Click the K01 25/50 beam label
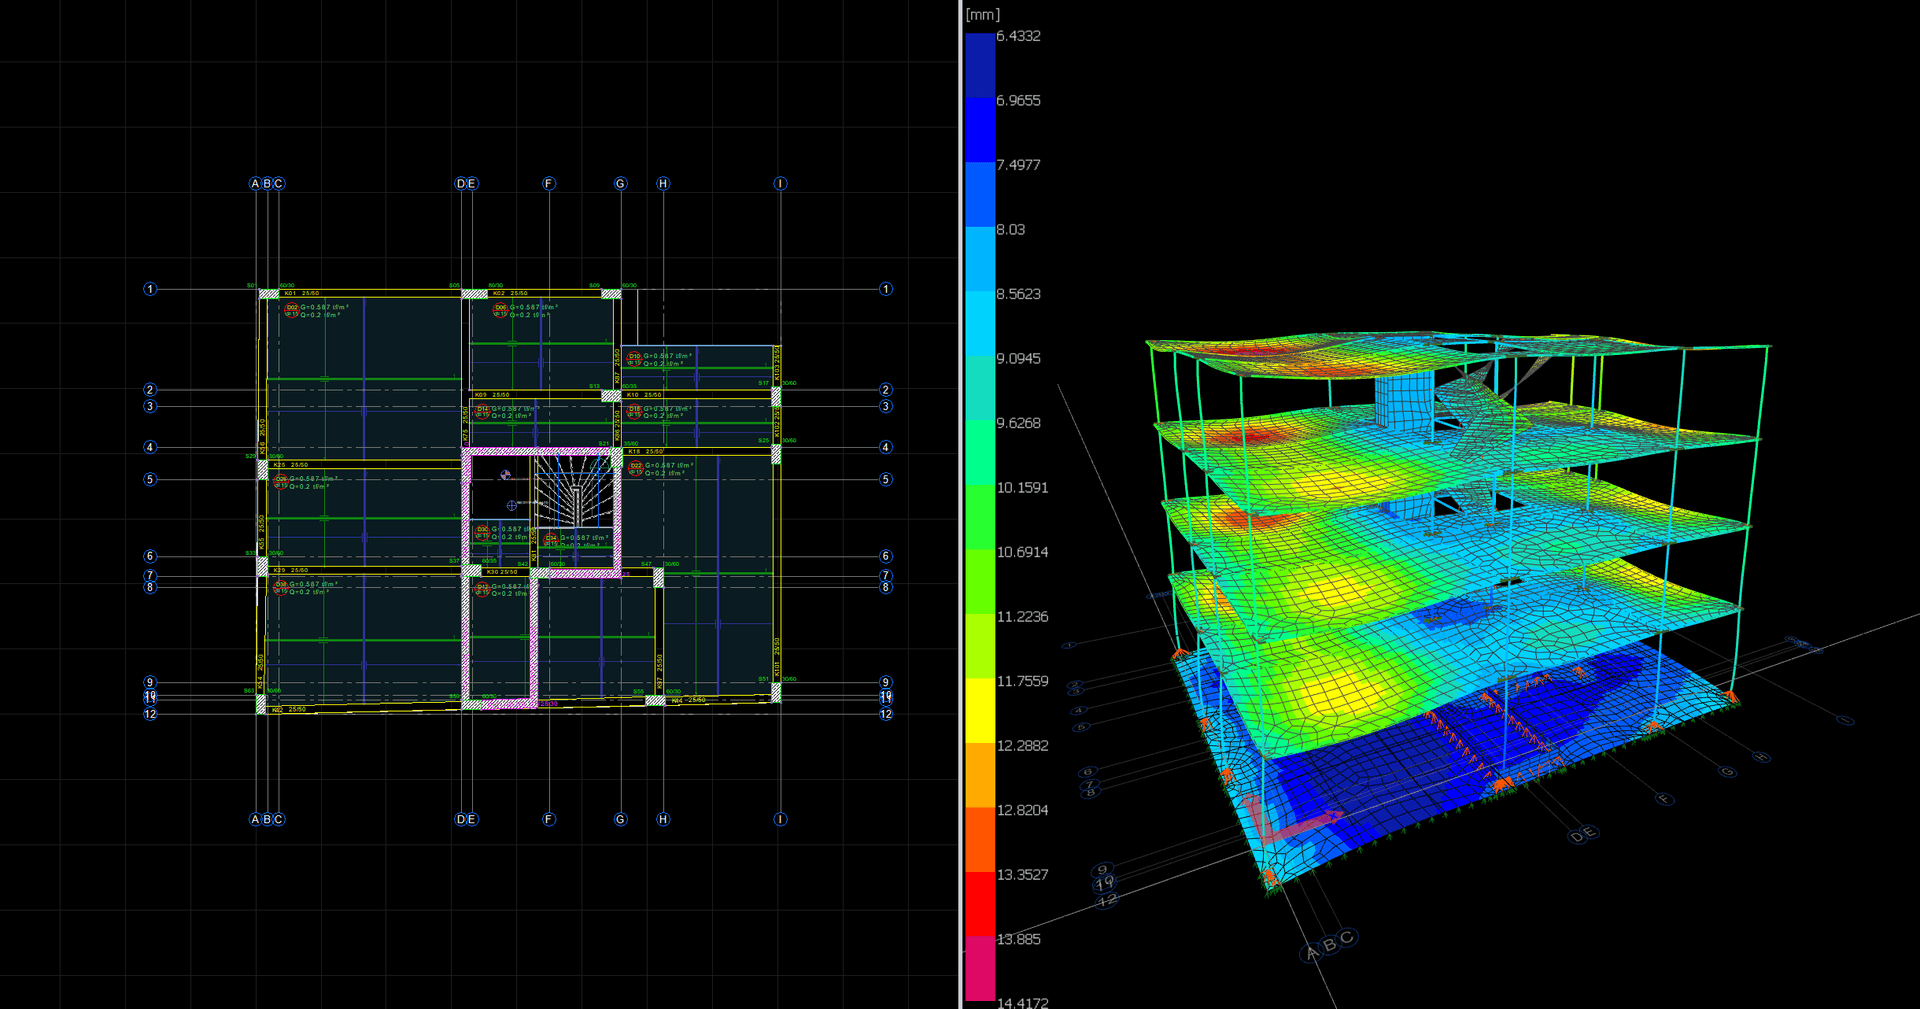Image resolution: width=1920 pixels, height=1009 pixels. tap(302, 293)
